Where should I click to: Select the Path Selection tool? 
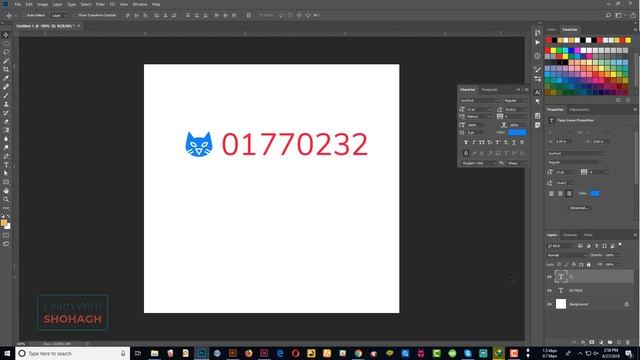pos(6,173)
